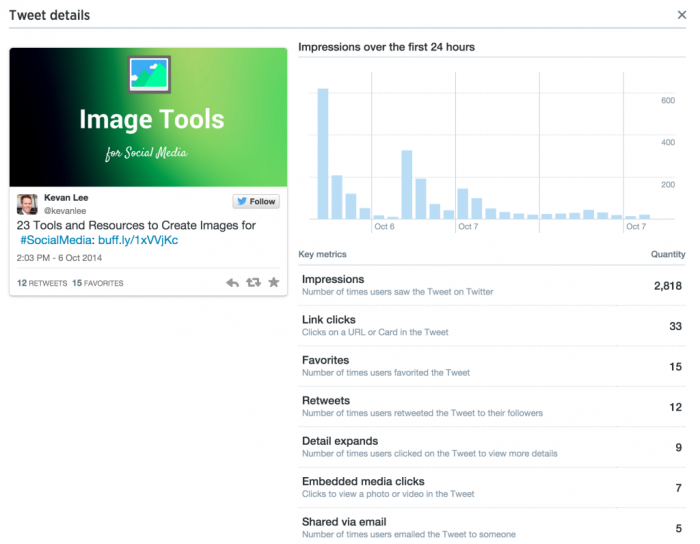Close the Tweet details dialog
This screenshot has width=700, height=544.
(x=682, y=15)
